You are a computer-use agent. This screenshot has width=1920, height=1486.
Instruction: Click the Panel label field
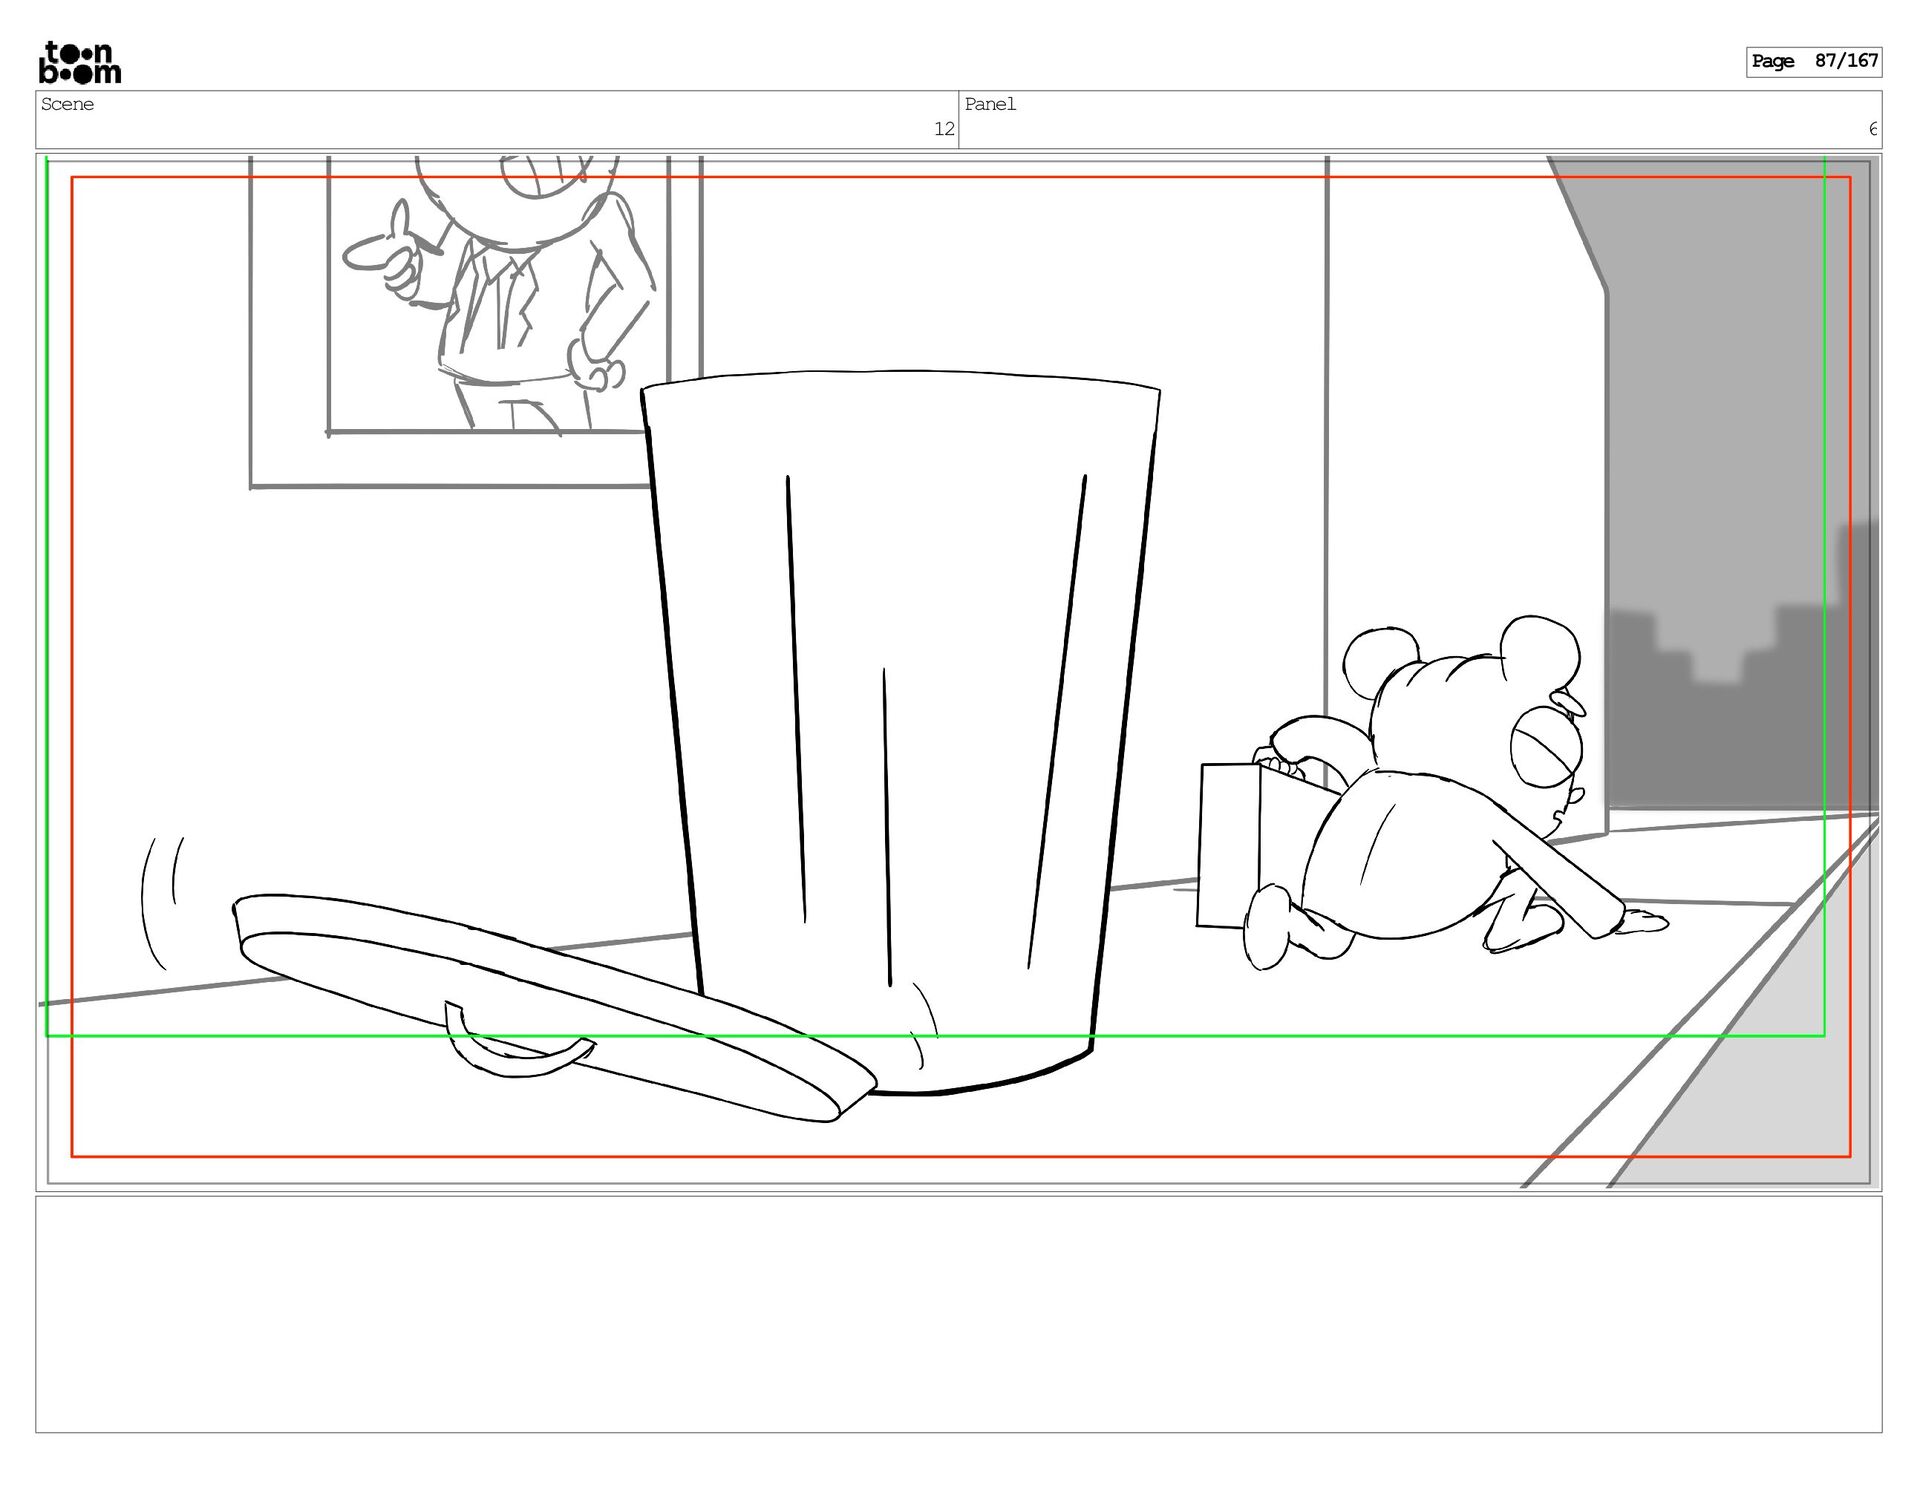(990, 104)
